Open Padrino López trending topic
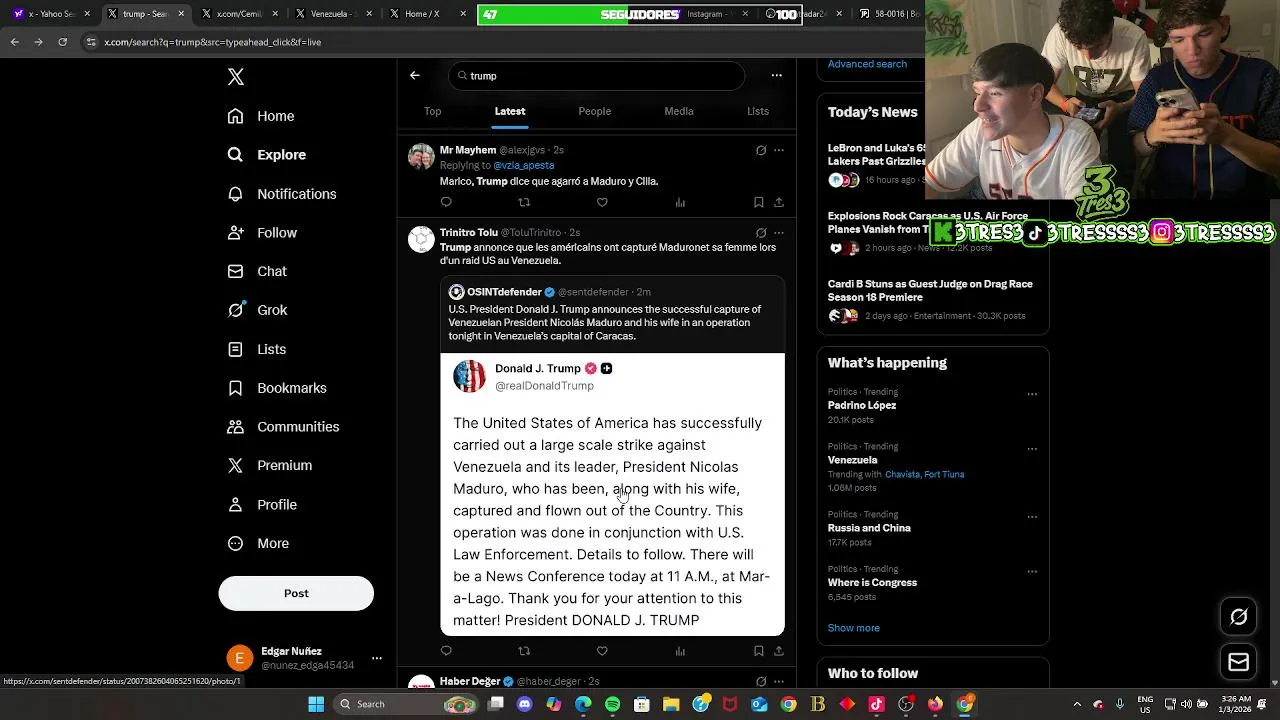The image size is (1280, 720). click(x=862, y=405)
